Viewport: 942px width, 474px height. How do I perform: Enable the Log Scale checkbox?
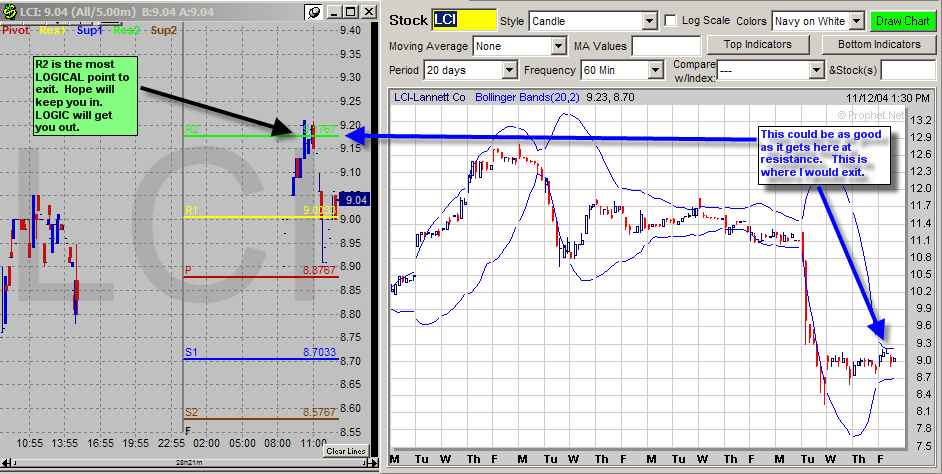(x=671, y=21)
